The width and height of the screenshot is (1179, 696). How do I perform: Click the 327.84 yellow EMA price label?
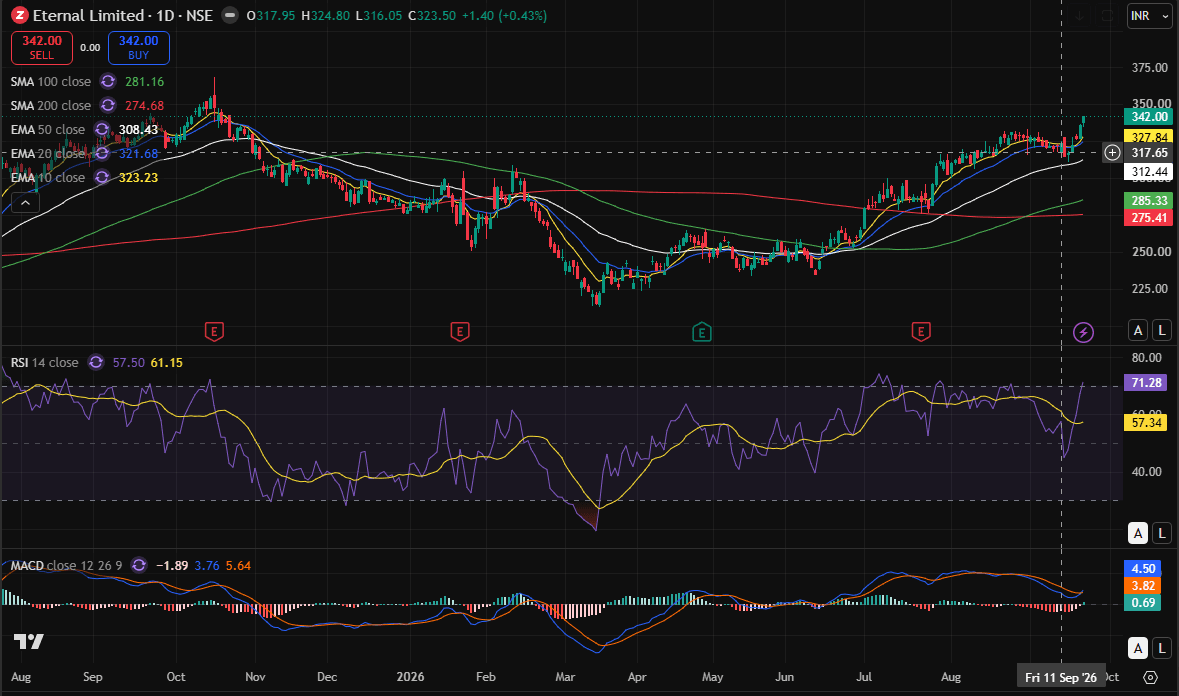1148,137
